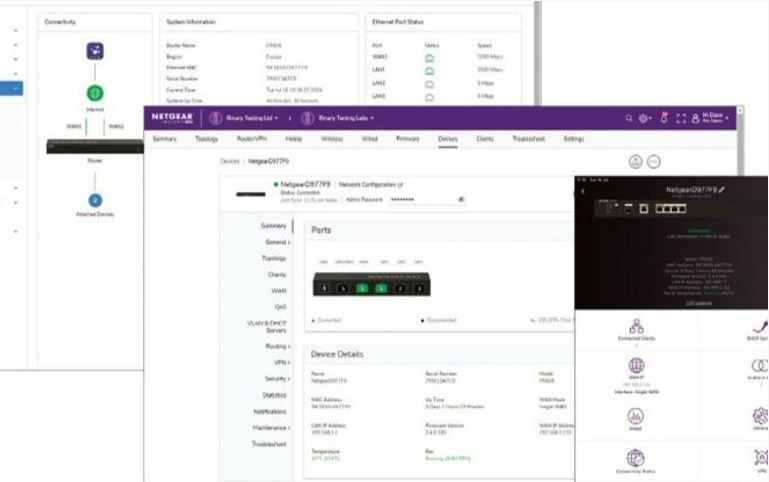Switch to the Topology top tab
The image size is (769, 482).
(206, 139)
